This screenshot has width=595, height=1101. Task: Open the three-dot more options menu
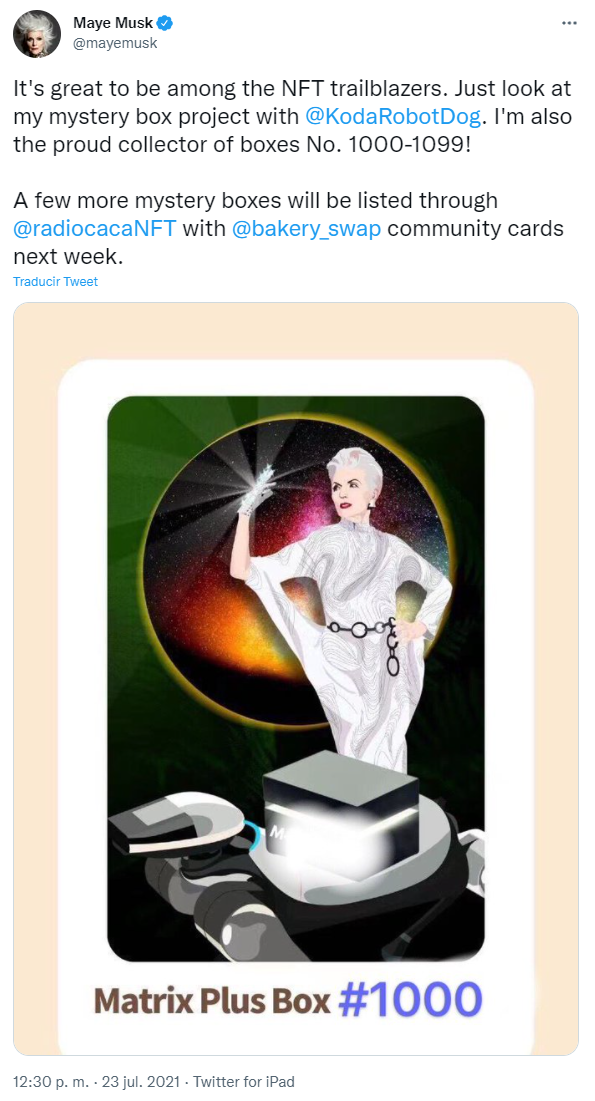pyautogui.click(x=569, y=23)
